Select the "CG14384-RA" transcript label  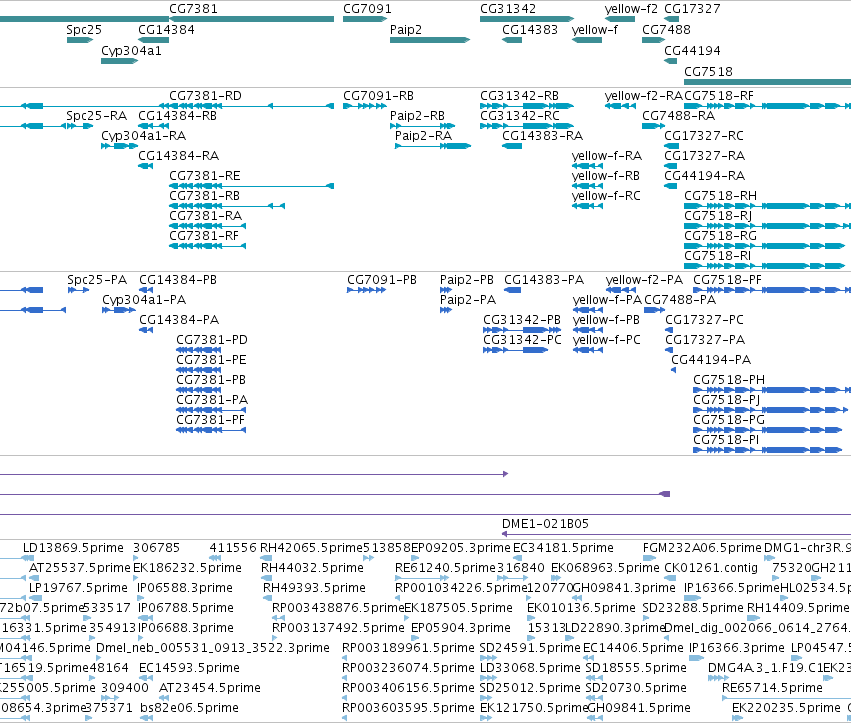tap(179, 156)
